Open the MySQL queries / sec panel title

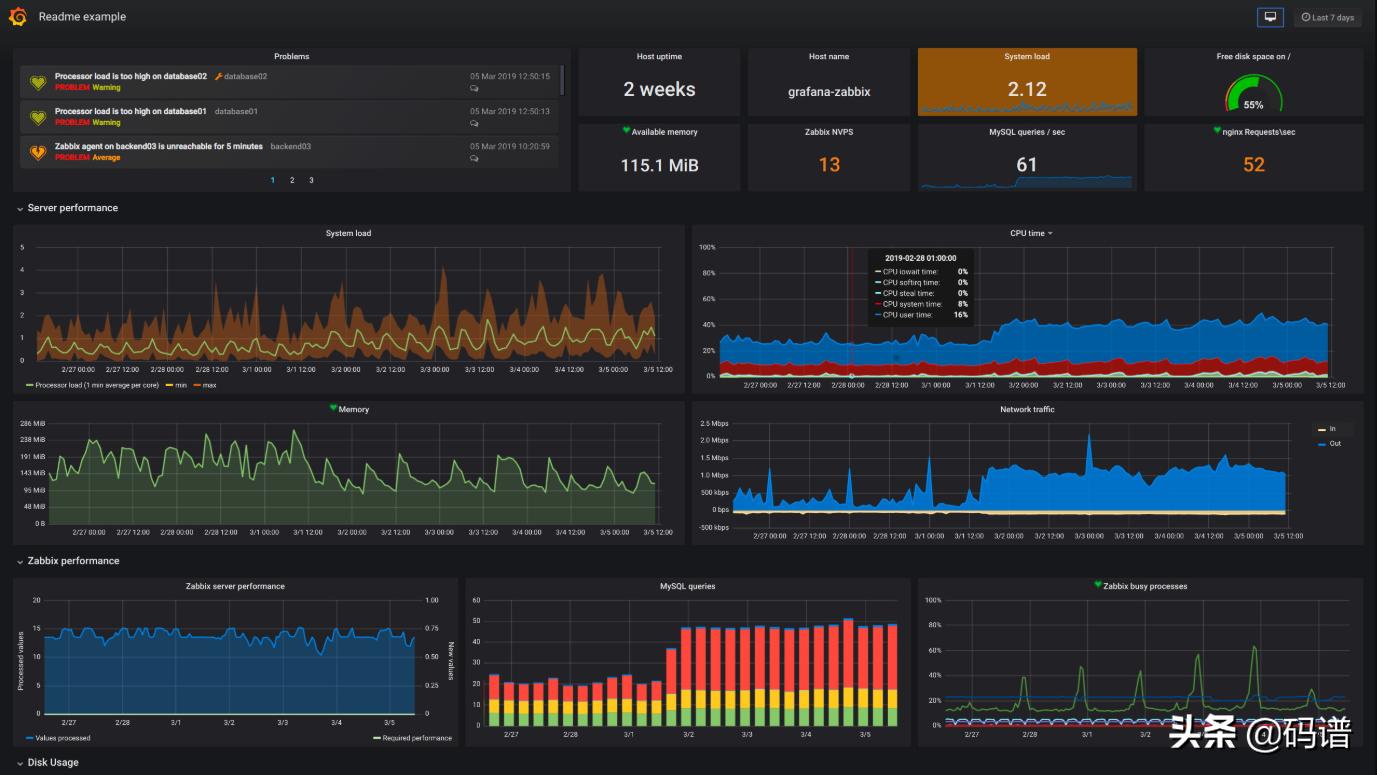point(1027,132)
